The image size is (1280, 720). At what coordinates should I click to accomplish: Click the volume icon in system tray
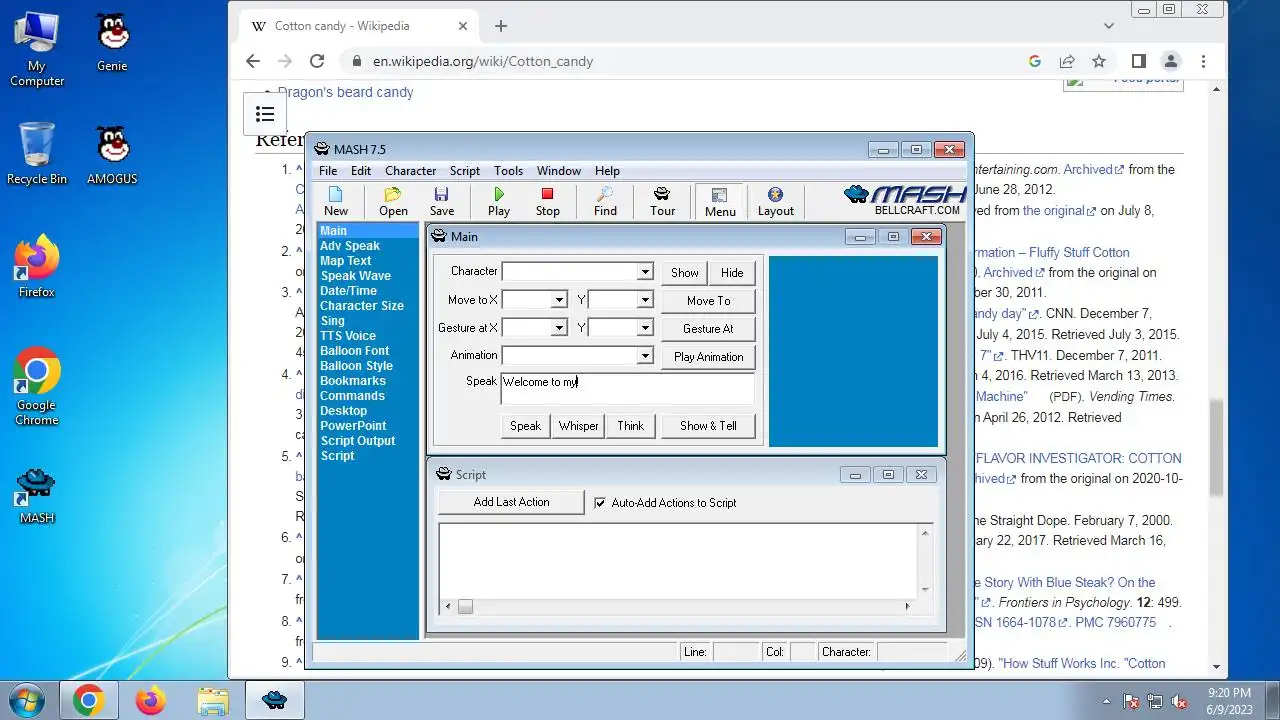pos(1180,701)
